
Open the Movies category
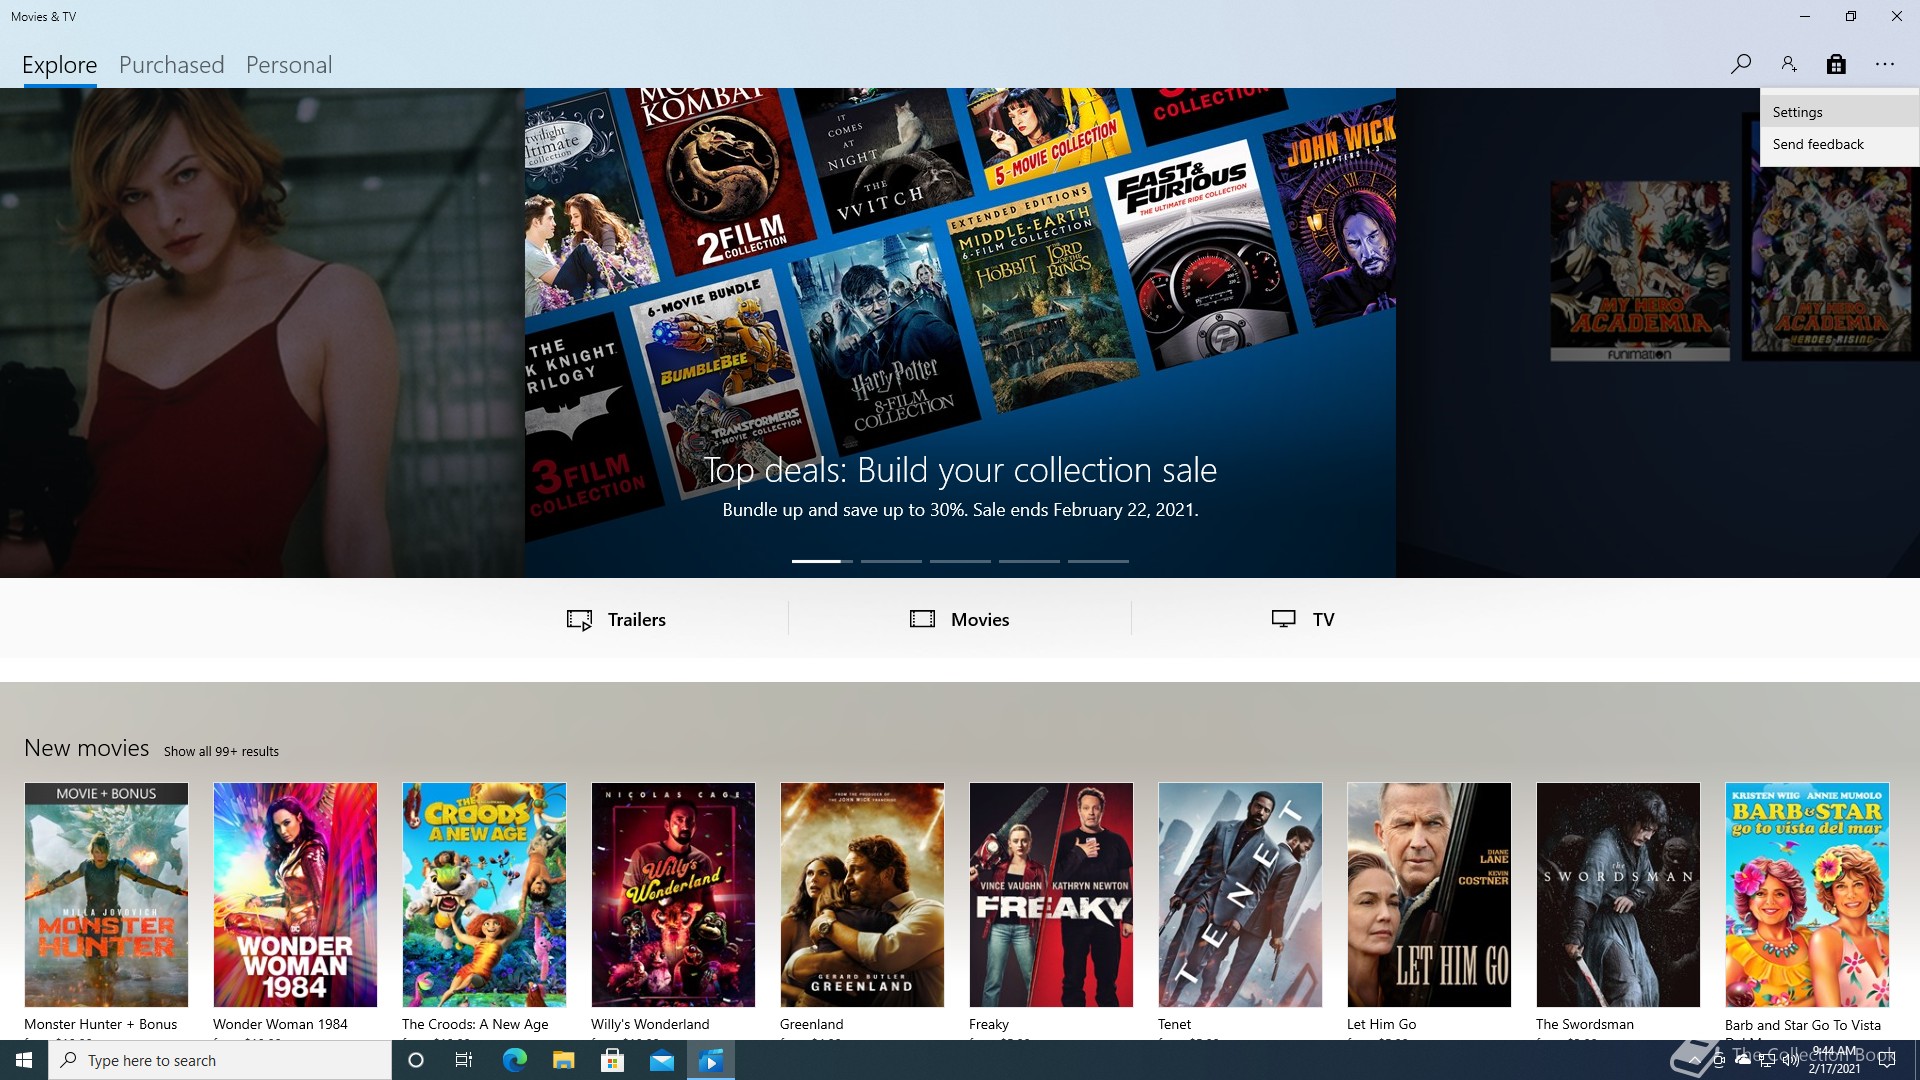coord(960,620)
